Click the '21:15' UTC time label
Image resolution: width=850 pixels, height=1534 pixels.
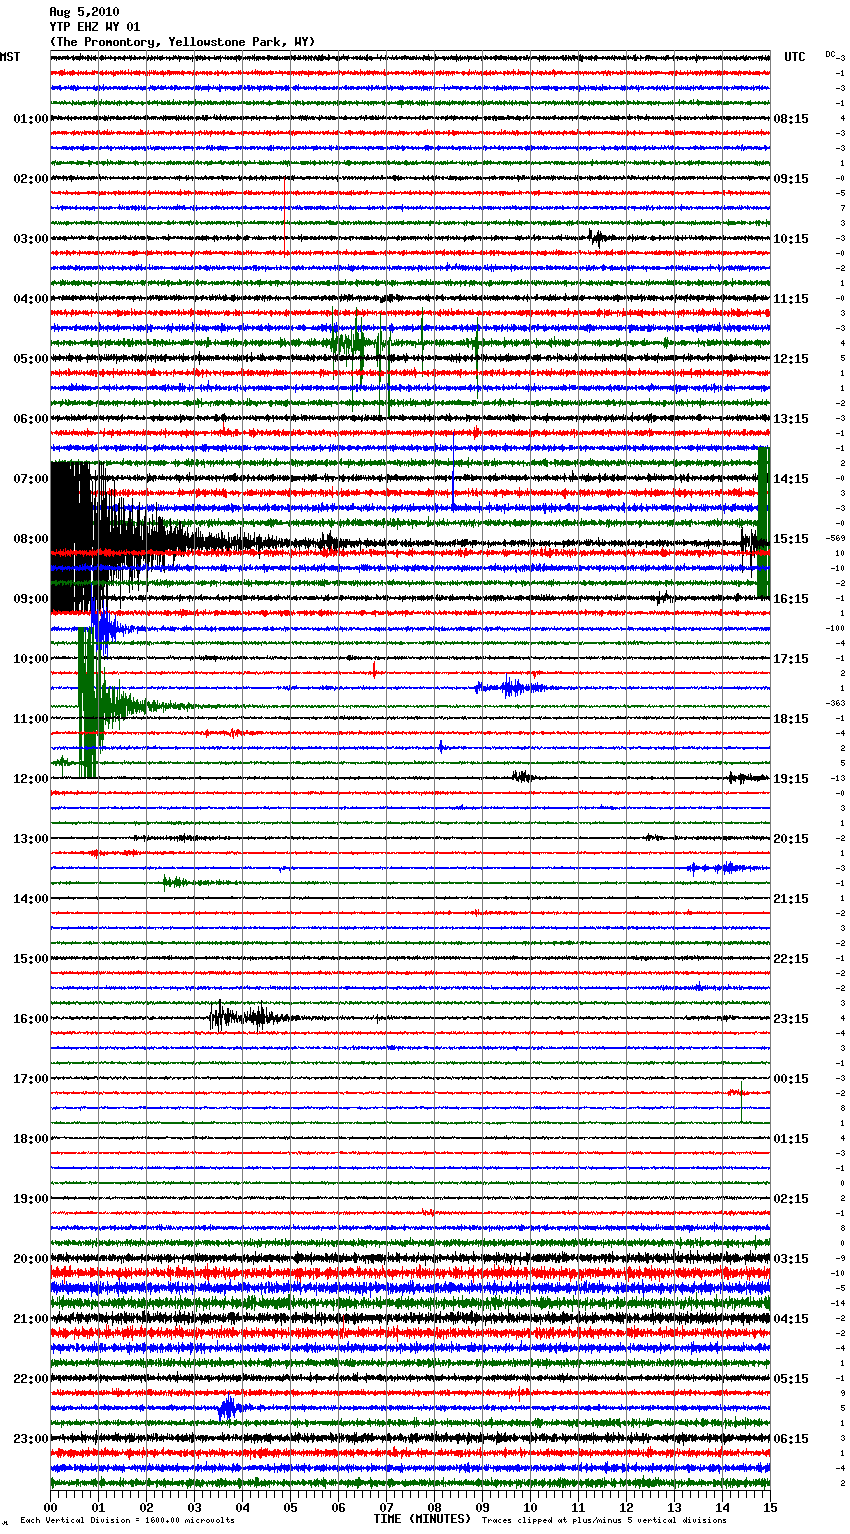tap(791, 899)
